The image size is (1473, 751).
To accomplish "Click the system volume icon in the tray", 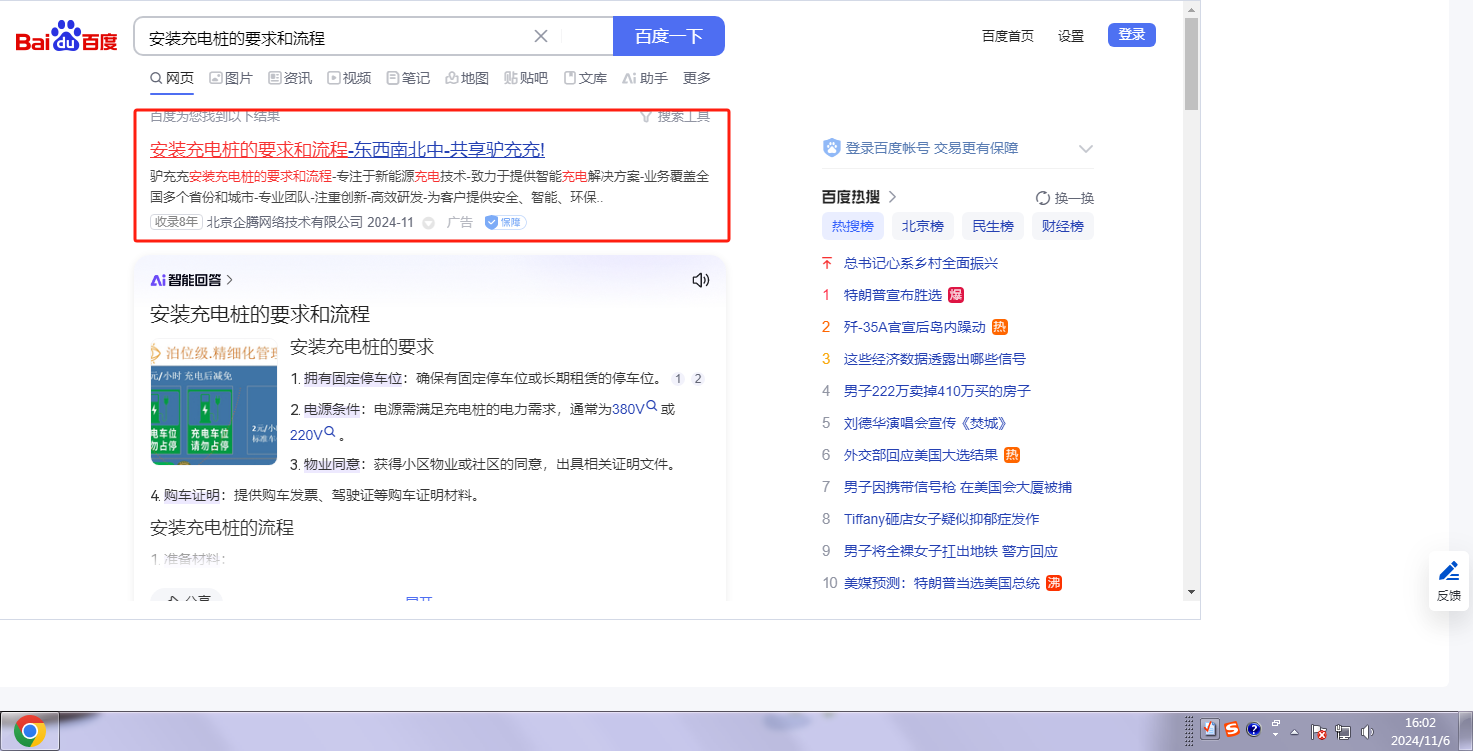I will click(1368, 732).
